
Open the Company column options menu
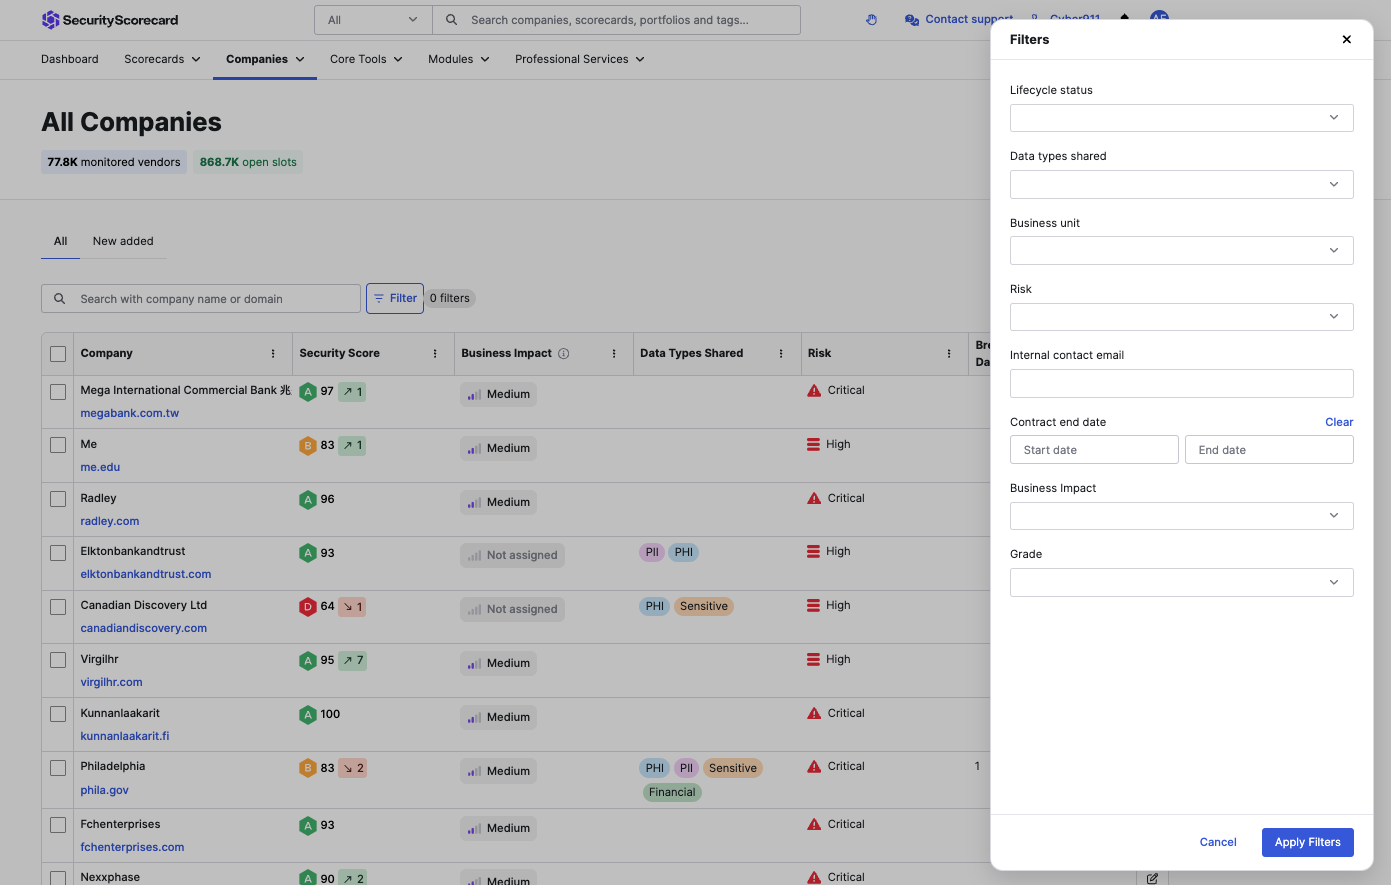point(273,354)
